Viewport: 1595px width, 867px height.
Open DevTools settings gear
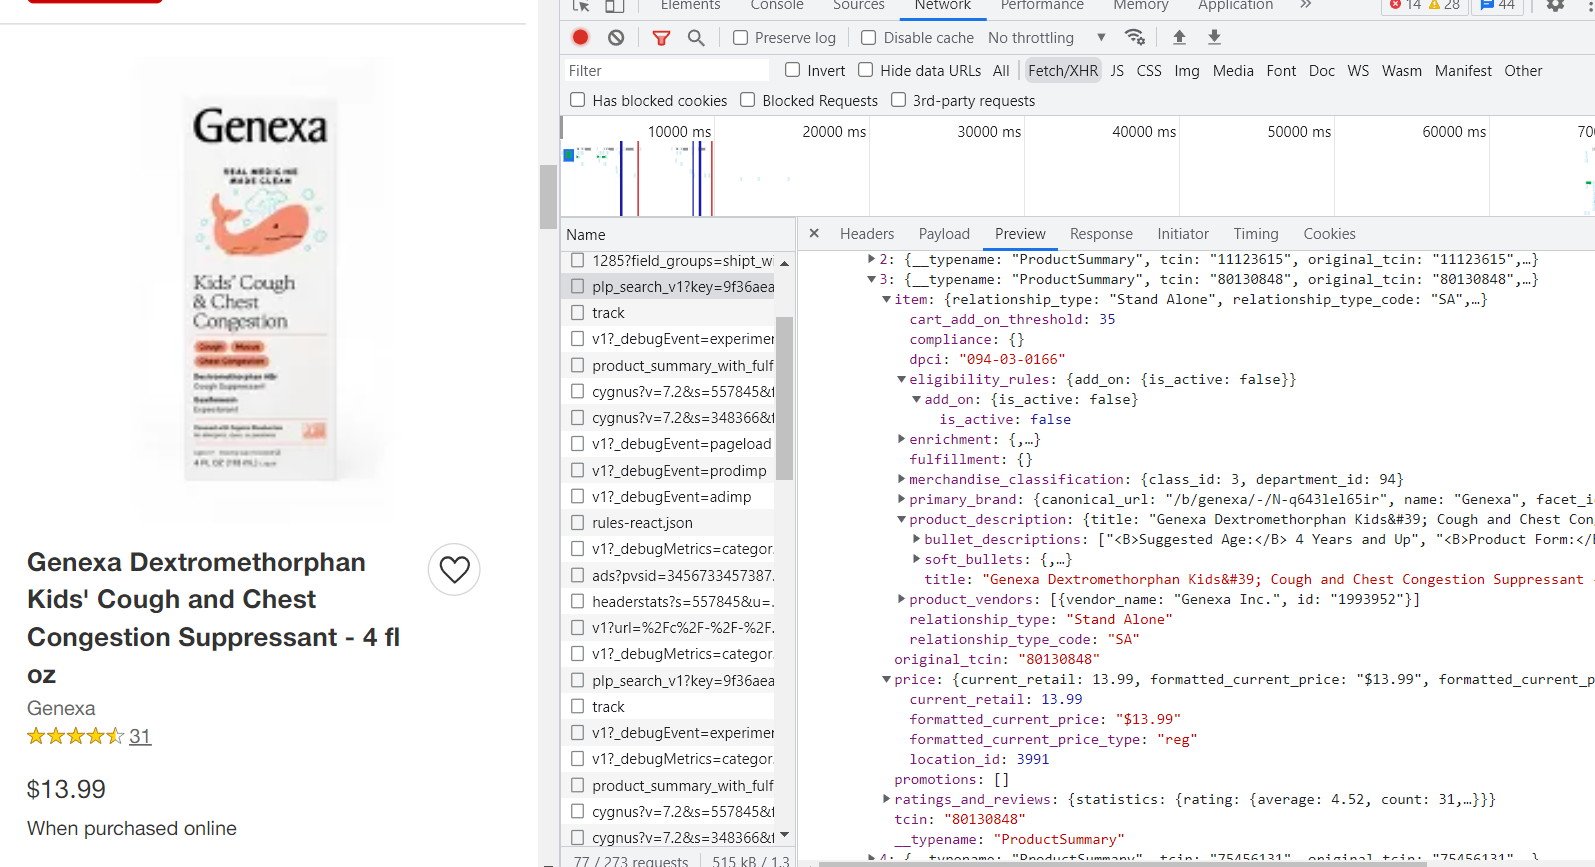tap(1555, 5)
